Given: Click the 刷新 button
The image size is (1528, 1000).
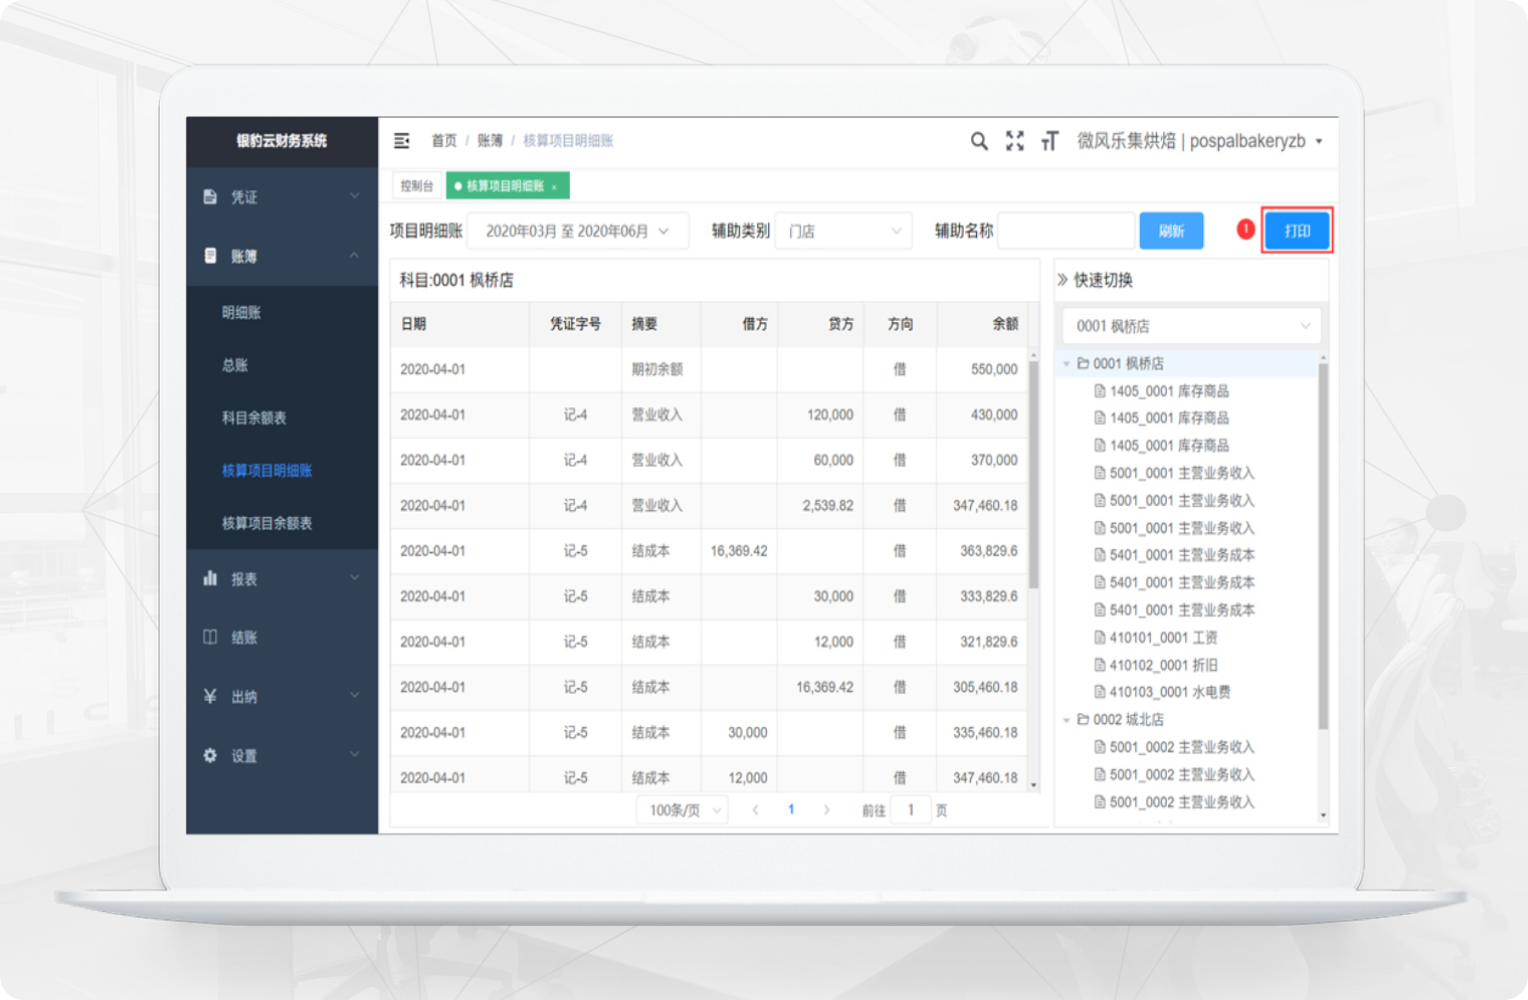Looking at the screenshot, I should coord(1171,231).
